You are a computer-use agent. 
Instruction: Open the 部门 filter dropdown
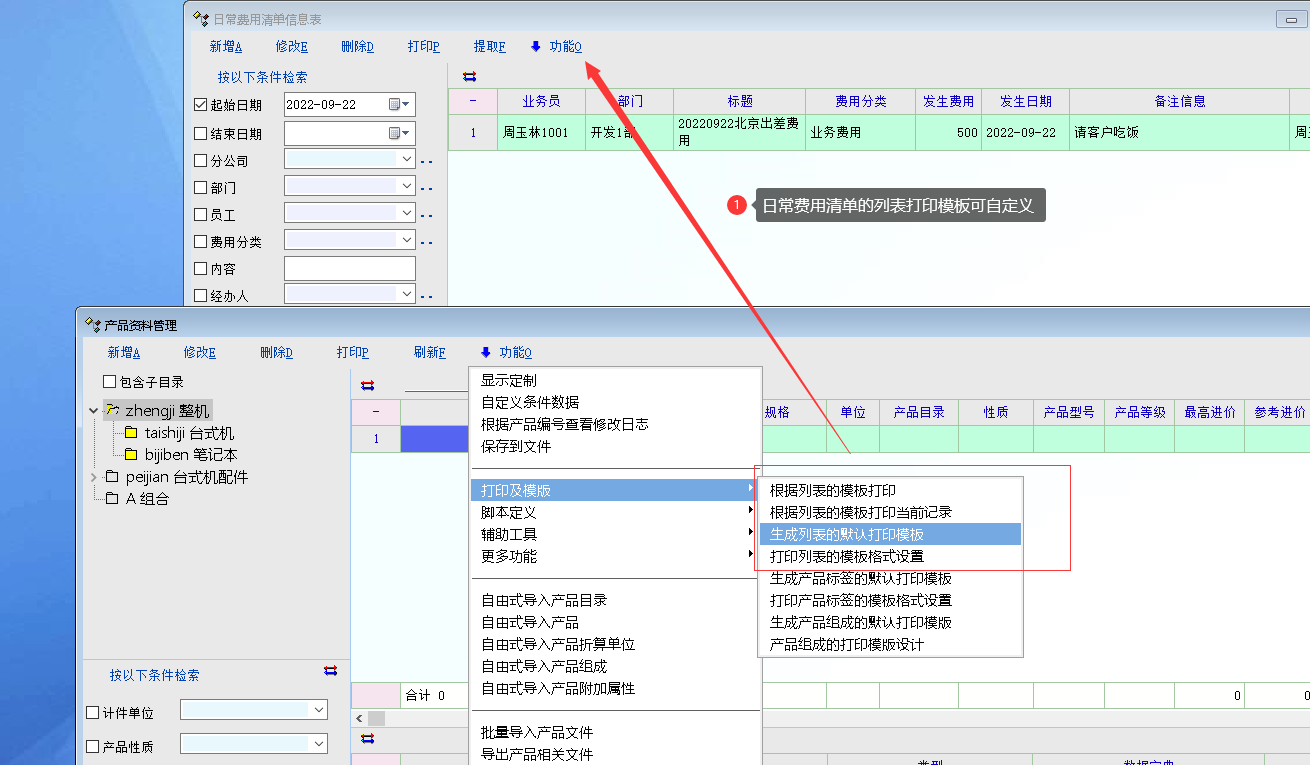tap(406, 187)
